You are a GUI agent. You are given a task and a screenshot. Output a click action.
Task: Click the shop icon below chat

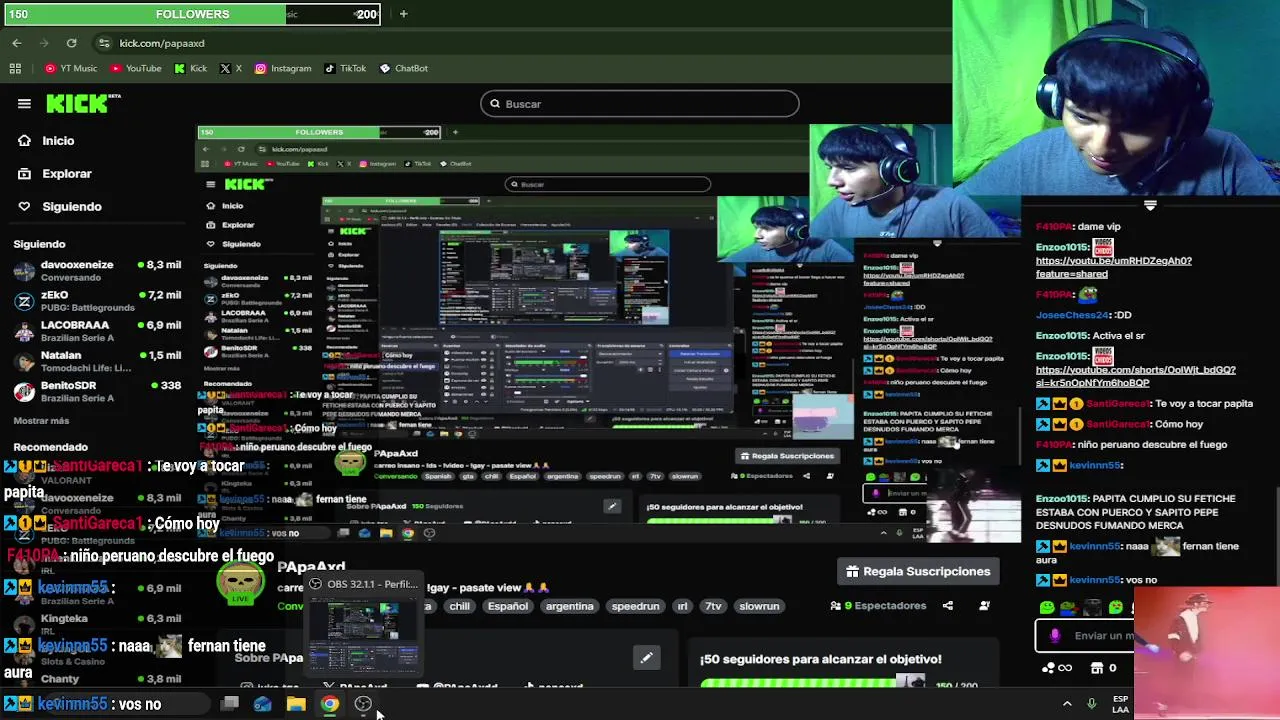click(1097, 668)
